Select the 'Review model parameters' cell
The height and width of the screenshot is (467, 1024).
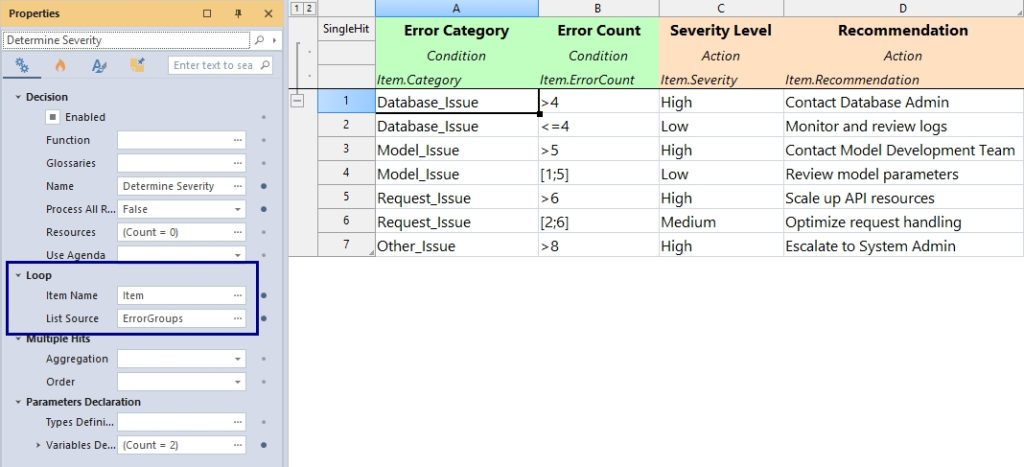(903, 174)
